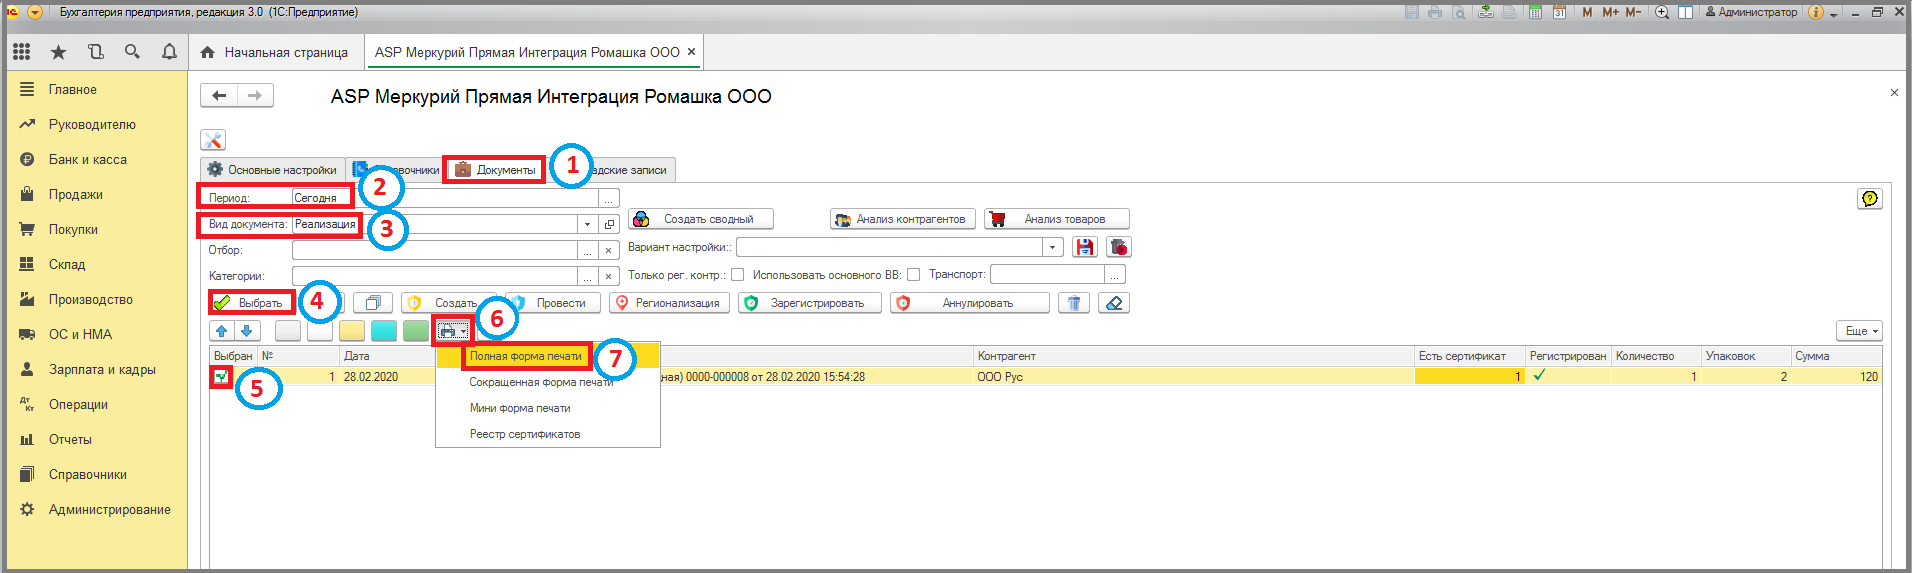Click the copy documents icon button
This screenshot has height=573, width=1912.
373,303
